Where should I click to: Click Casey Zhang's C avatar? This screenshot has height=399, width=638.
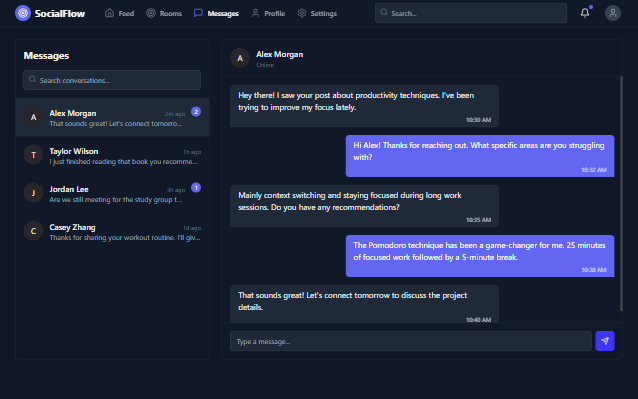pyautogui.click(x=33, y=231)
